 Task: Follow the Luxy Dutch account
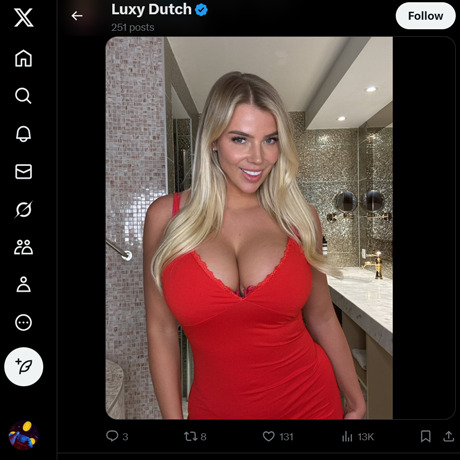(x=425, y=16)
